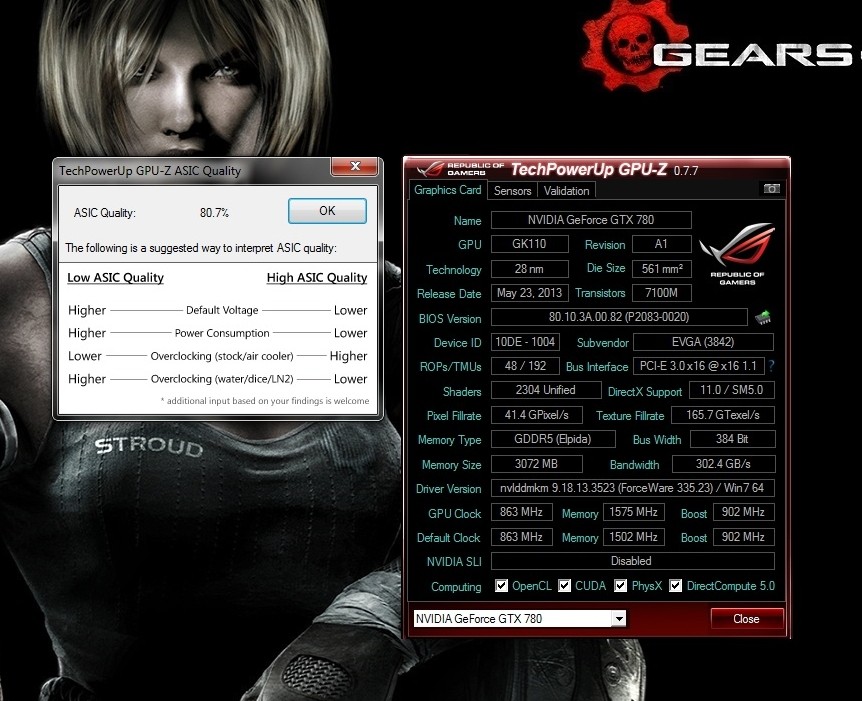Toggle the PhysX checkbox

(620, 586)
